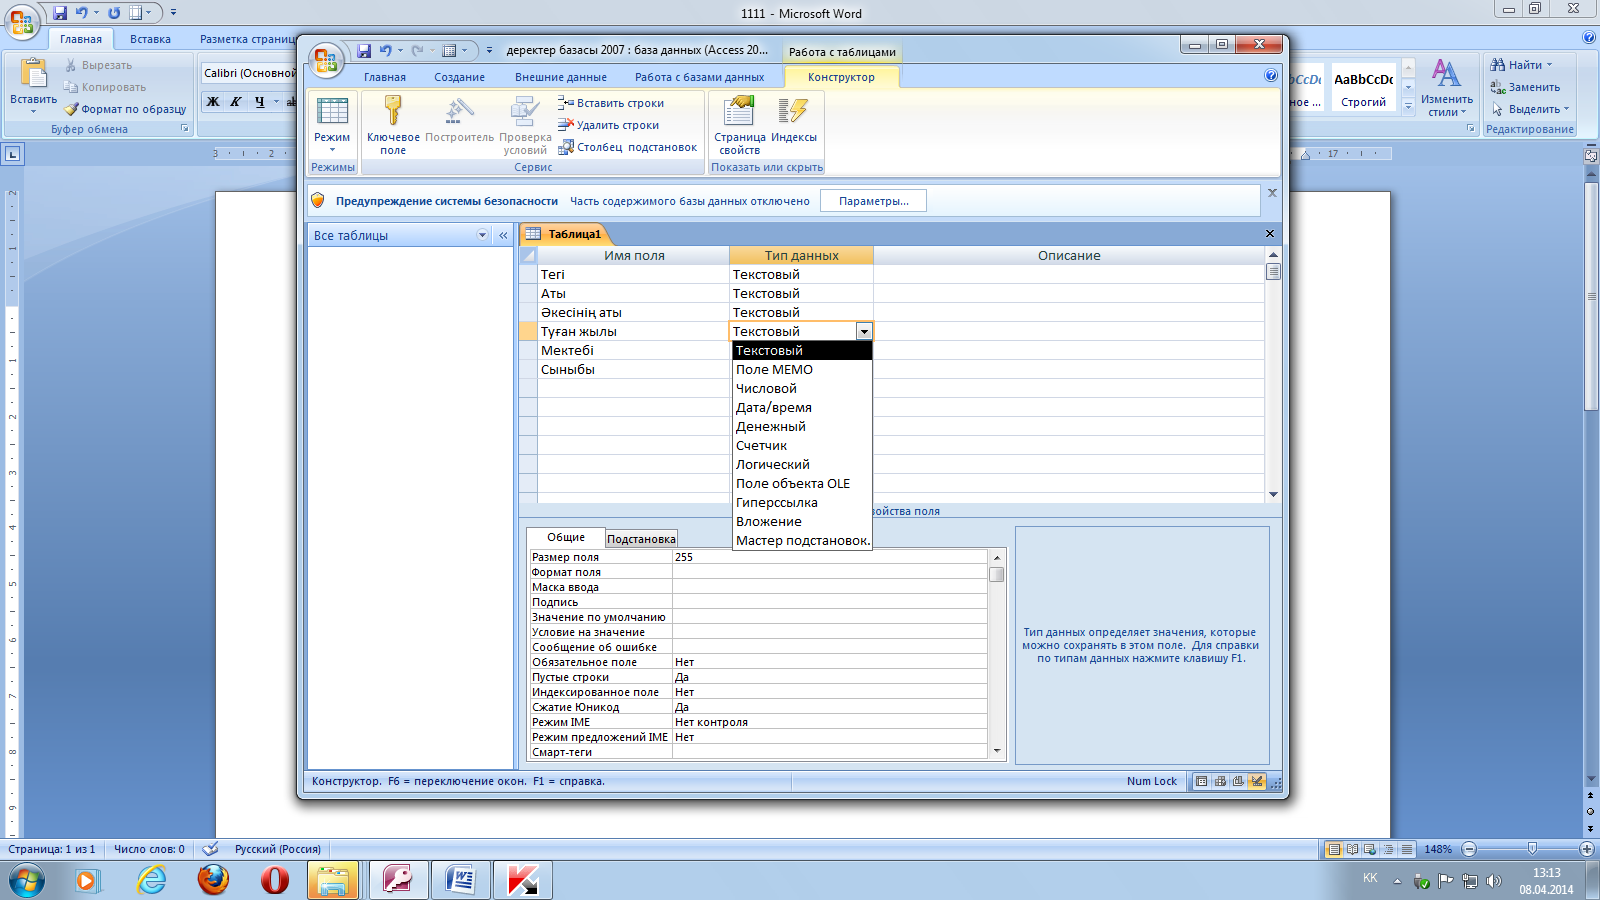Save the database via Access quick toolbar
Viewport: 1600px width, 900px height.
[364, 51]
